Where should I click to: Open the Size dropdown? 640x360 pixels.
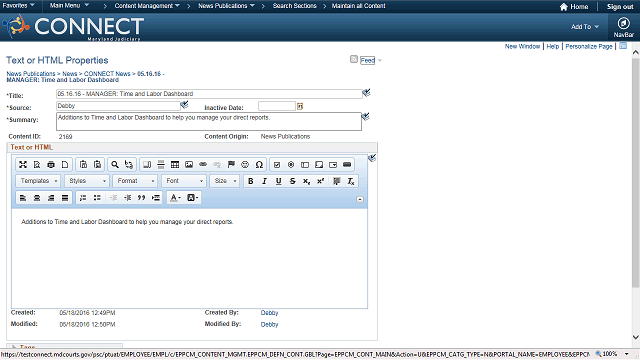click(x=224, y=181)
